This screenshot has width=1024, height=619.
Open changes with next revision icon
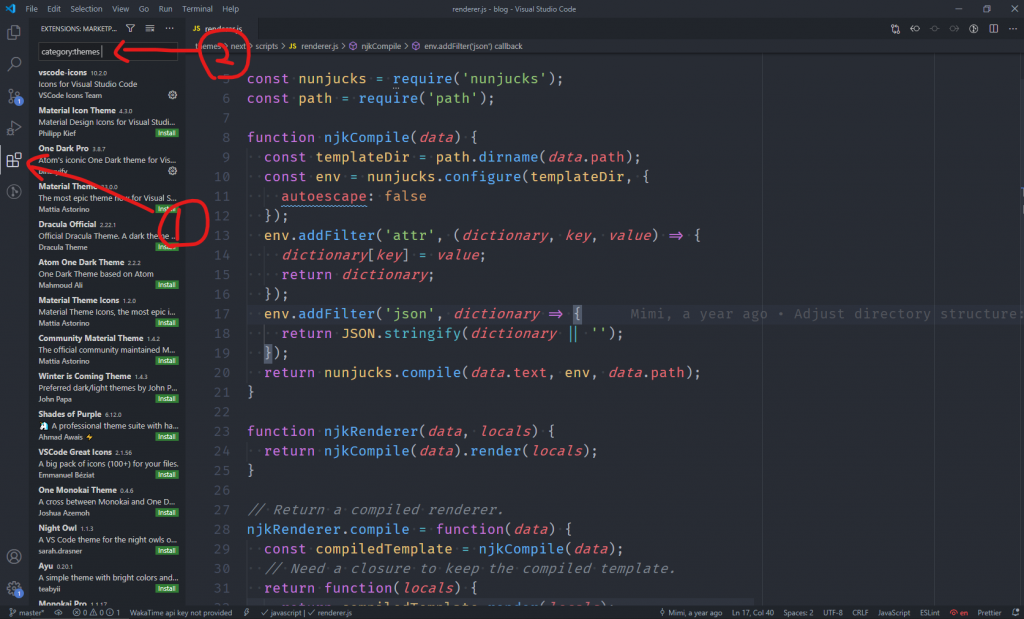point(954,29)
